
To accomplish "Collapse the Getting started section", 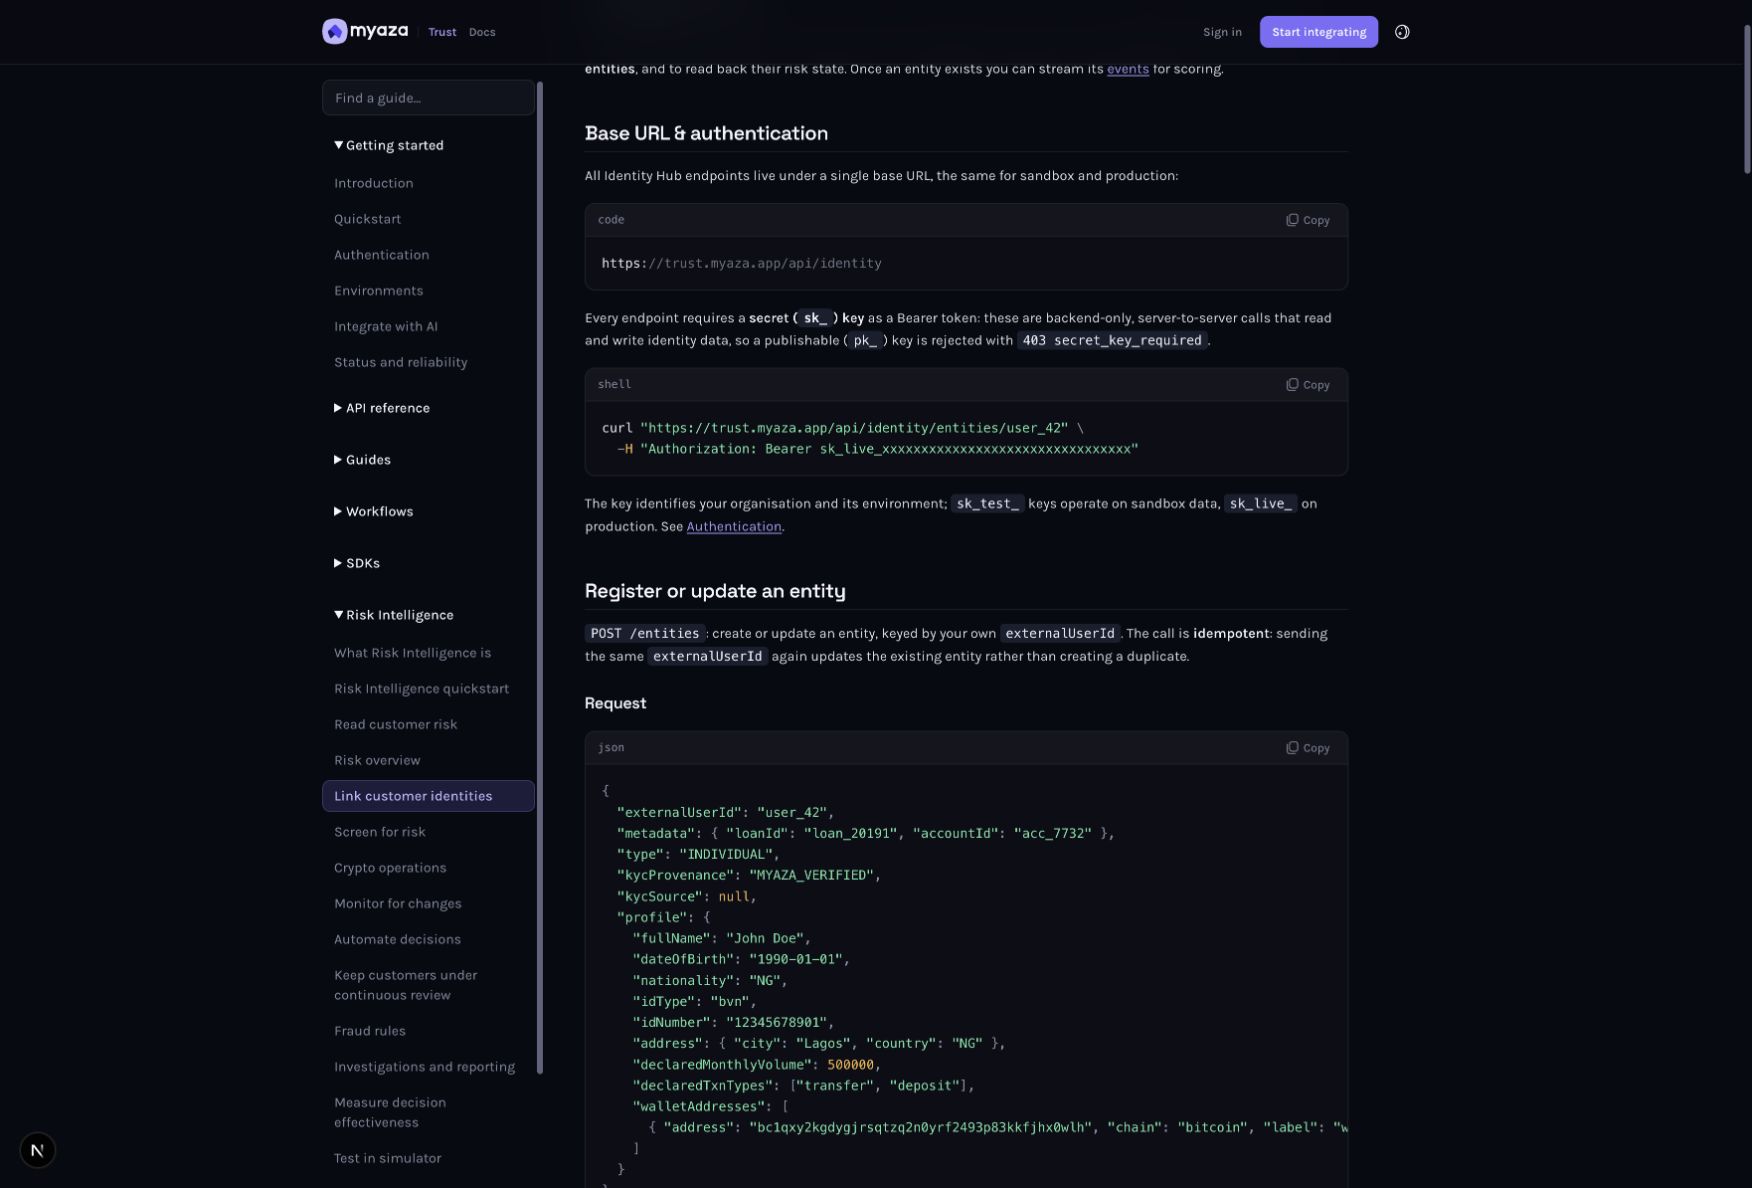I will pos(389,146).
